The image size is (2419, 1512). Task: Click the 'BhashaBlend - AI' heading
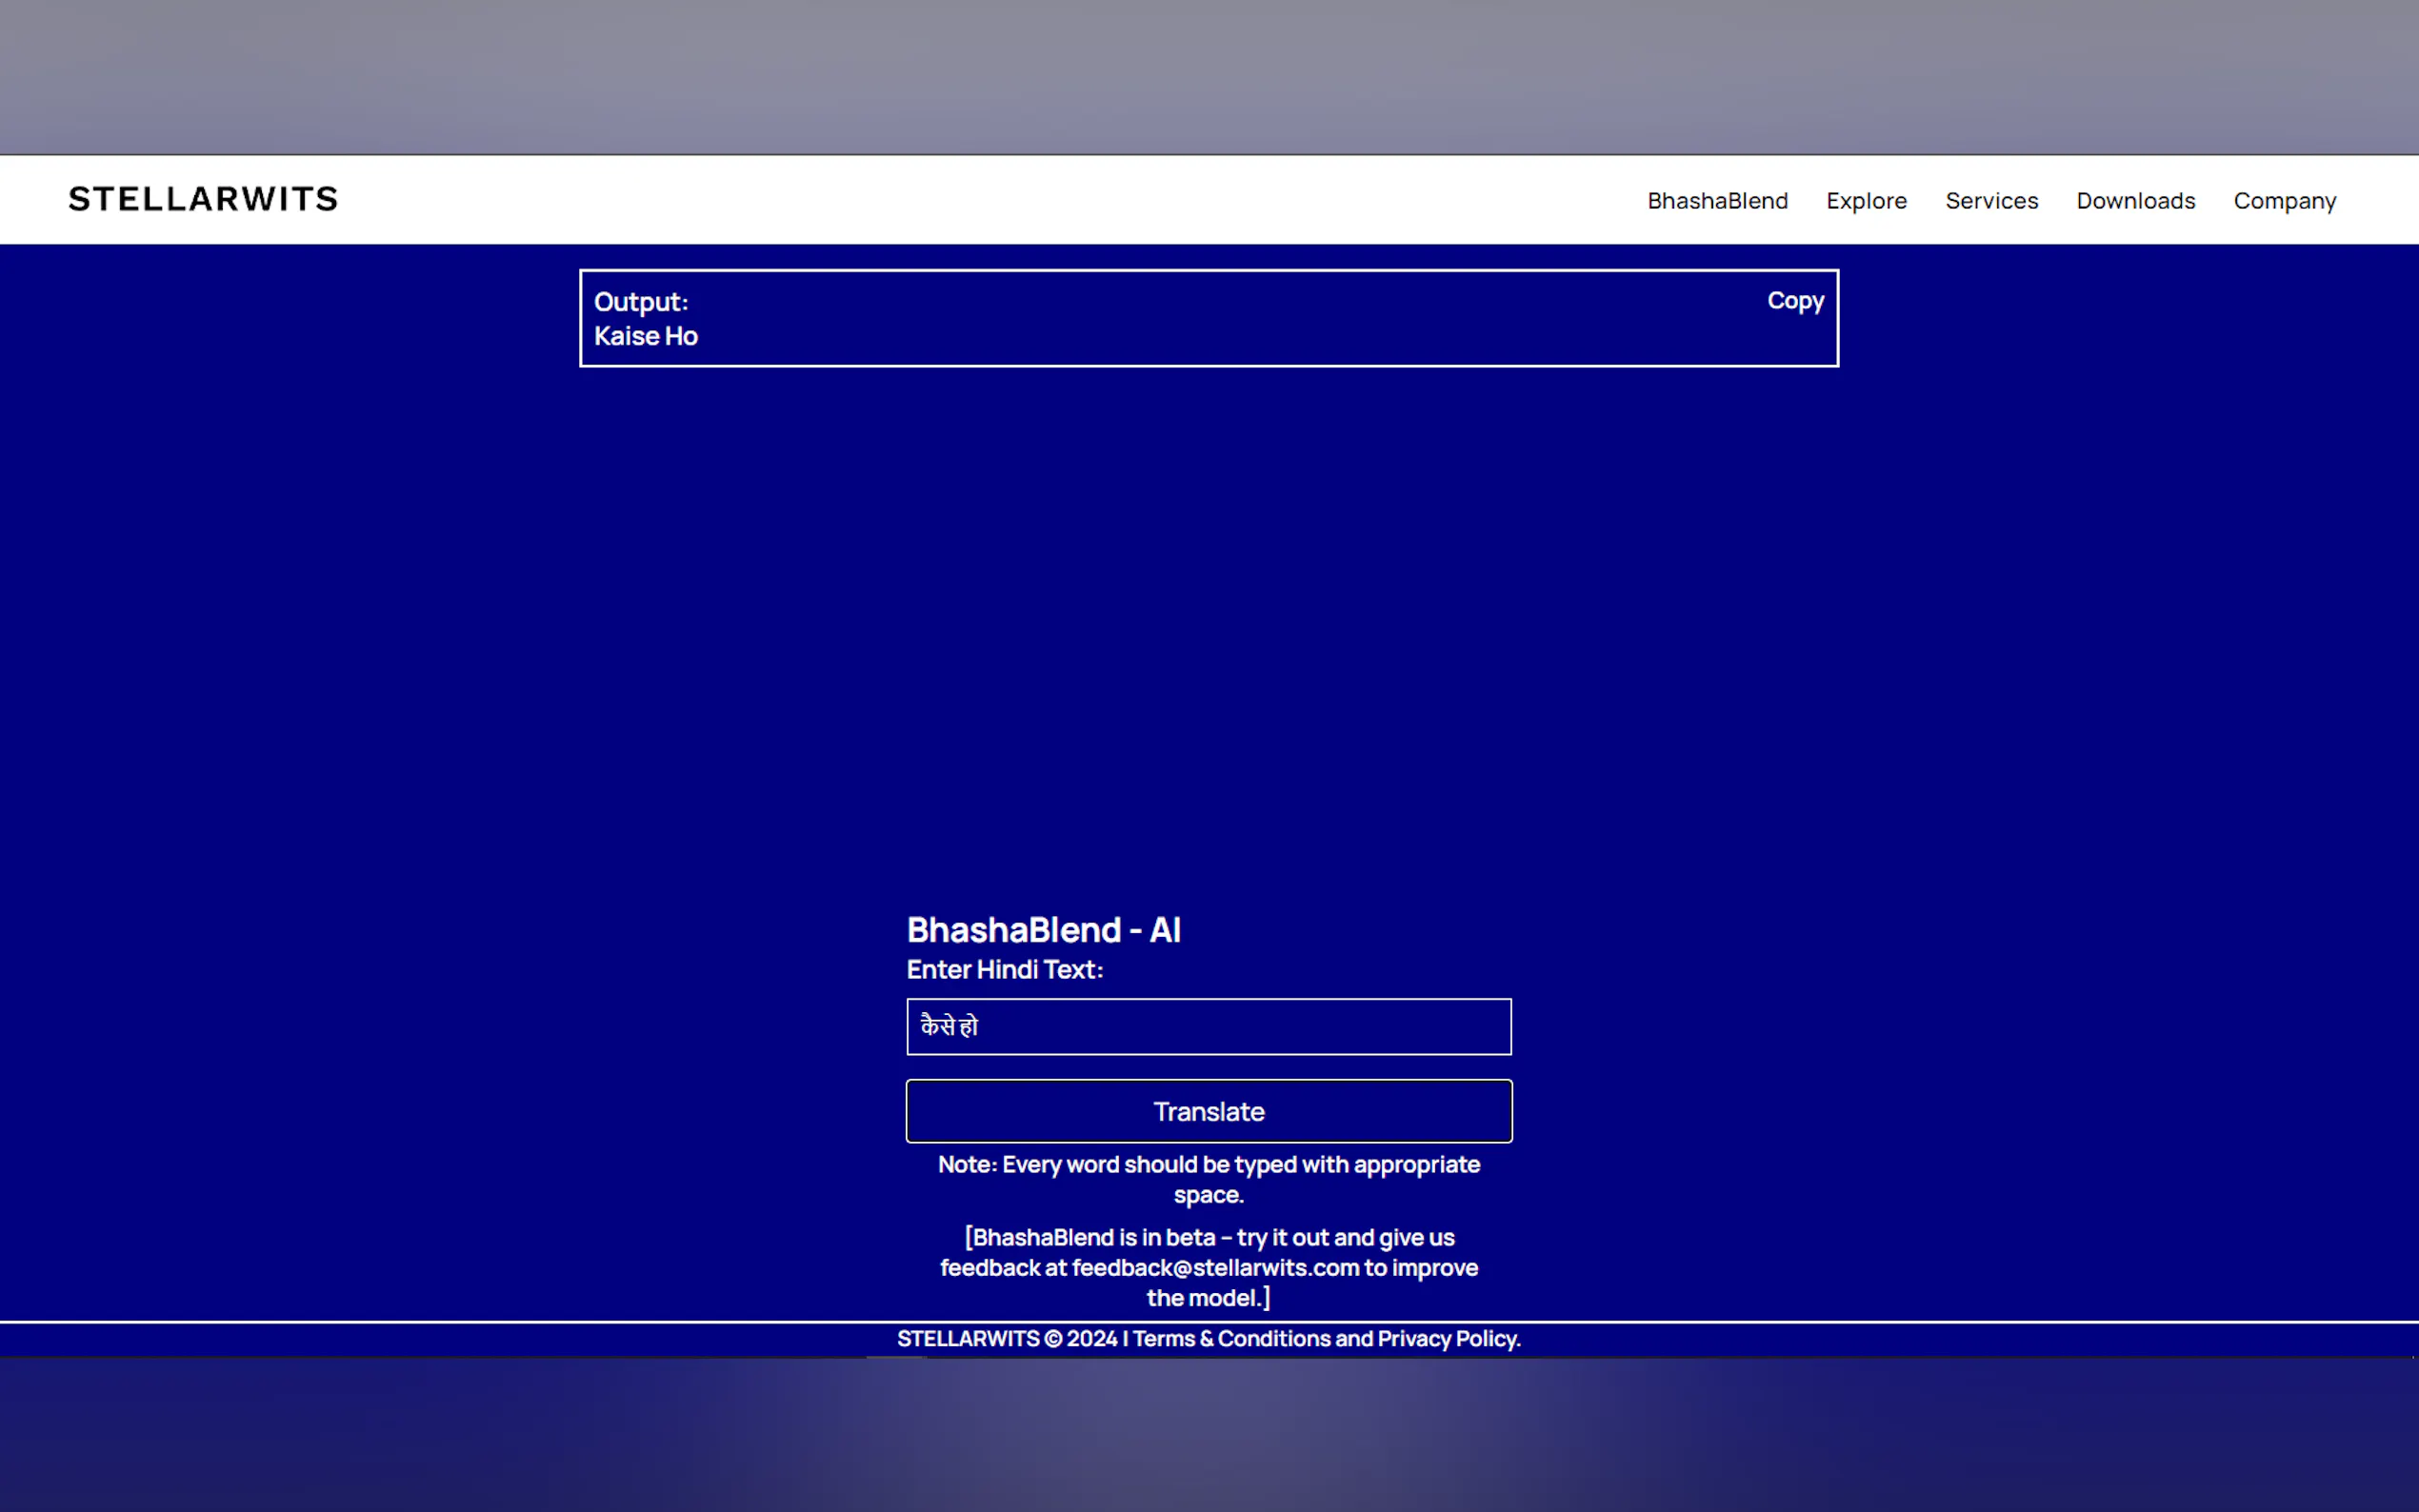(1043, 930)
